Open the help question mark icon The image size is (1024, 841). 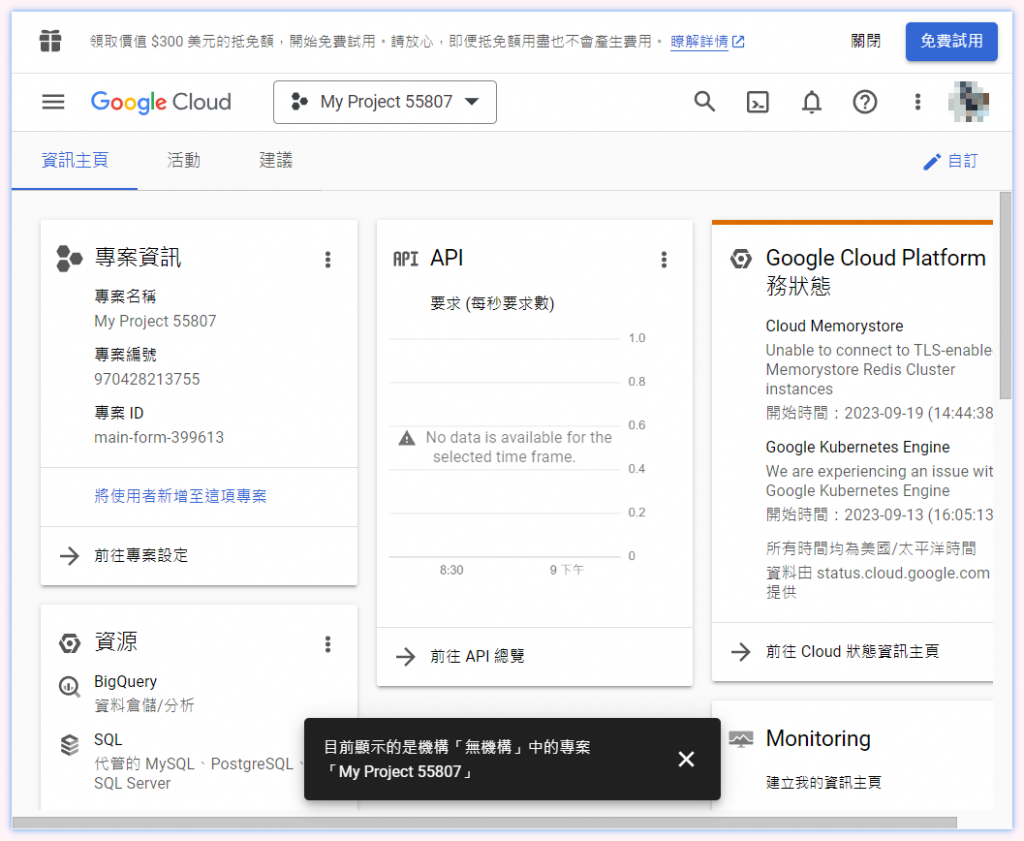865,102
